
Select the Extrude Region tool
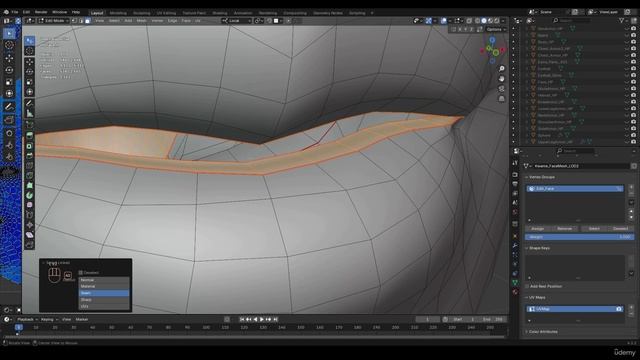pyautogui.click(x=29, y=136)
